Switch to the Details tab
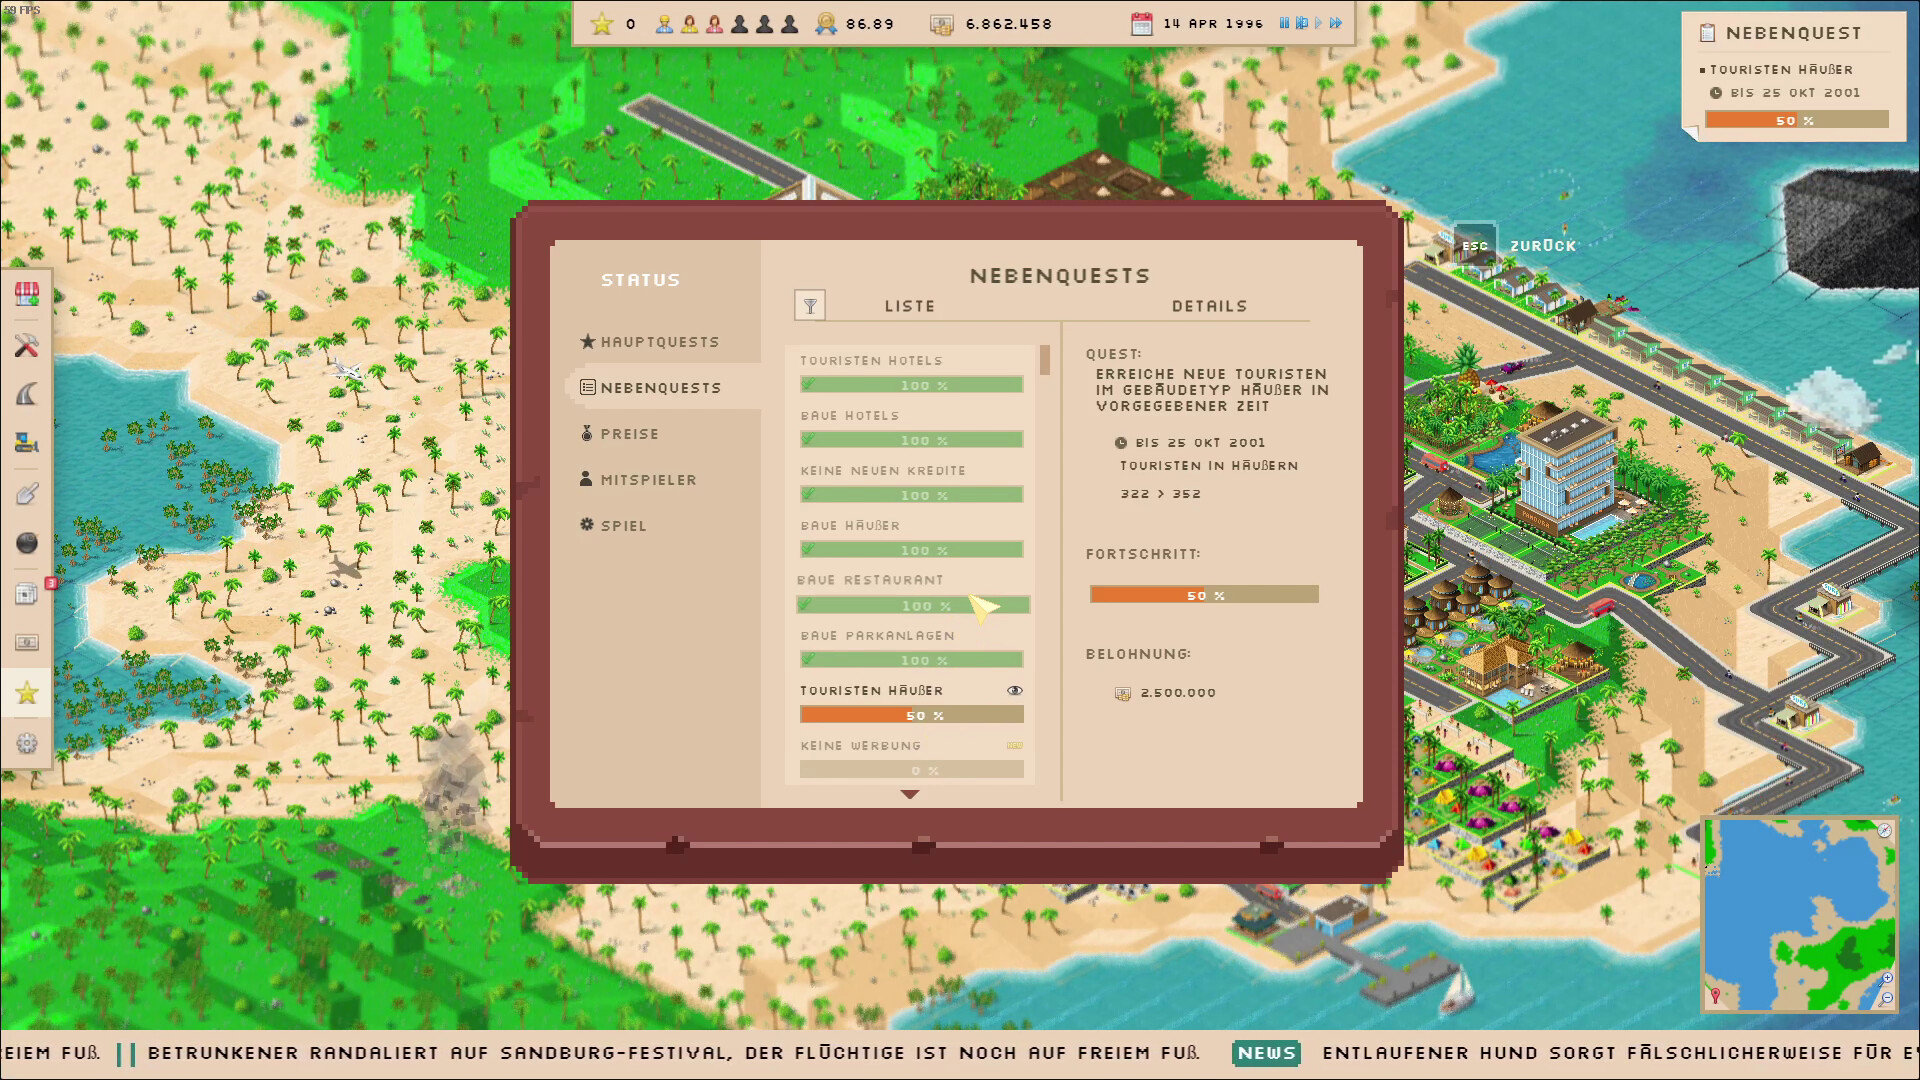Image resolution: width=1920 pixels, height=1080 pixels. pos(1210,306)
